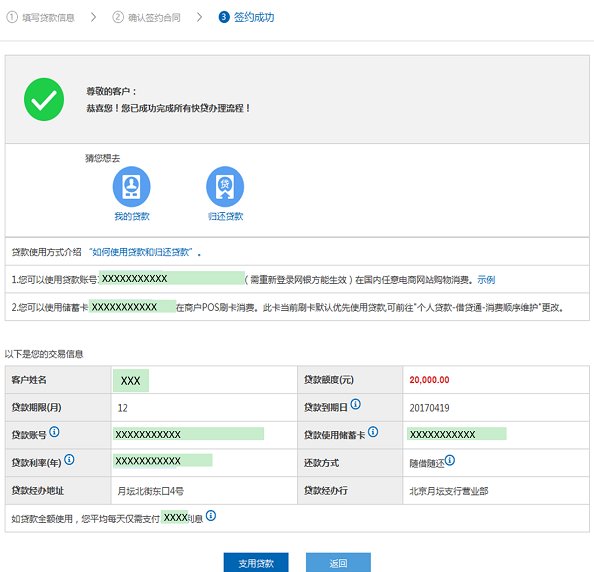Screen dimensions: 594x572
Task: Select step 2 确认签约合同
Action: click(x=146, y=17)
